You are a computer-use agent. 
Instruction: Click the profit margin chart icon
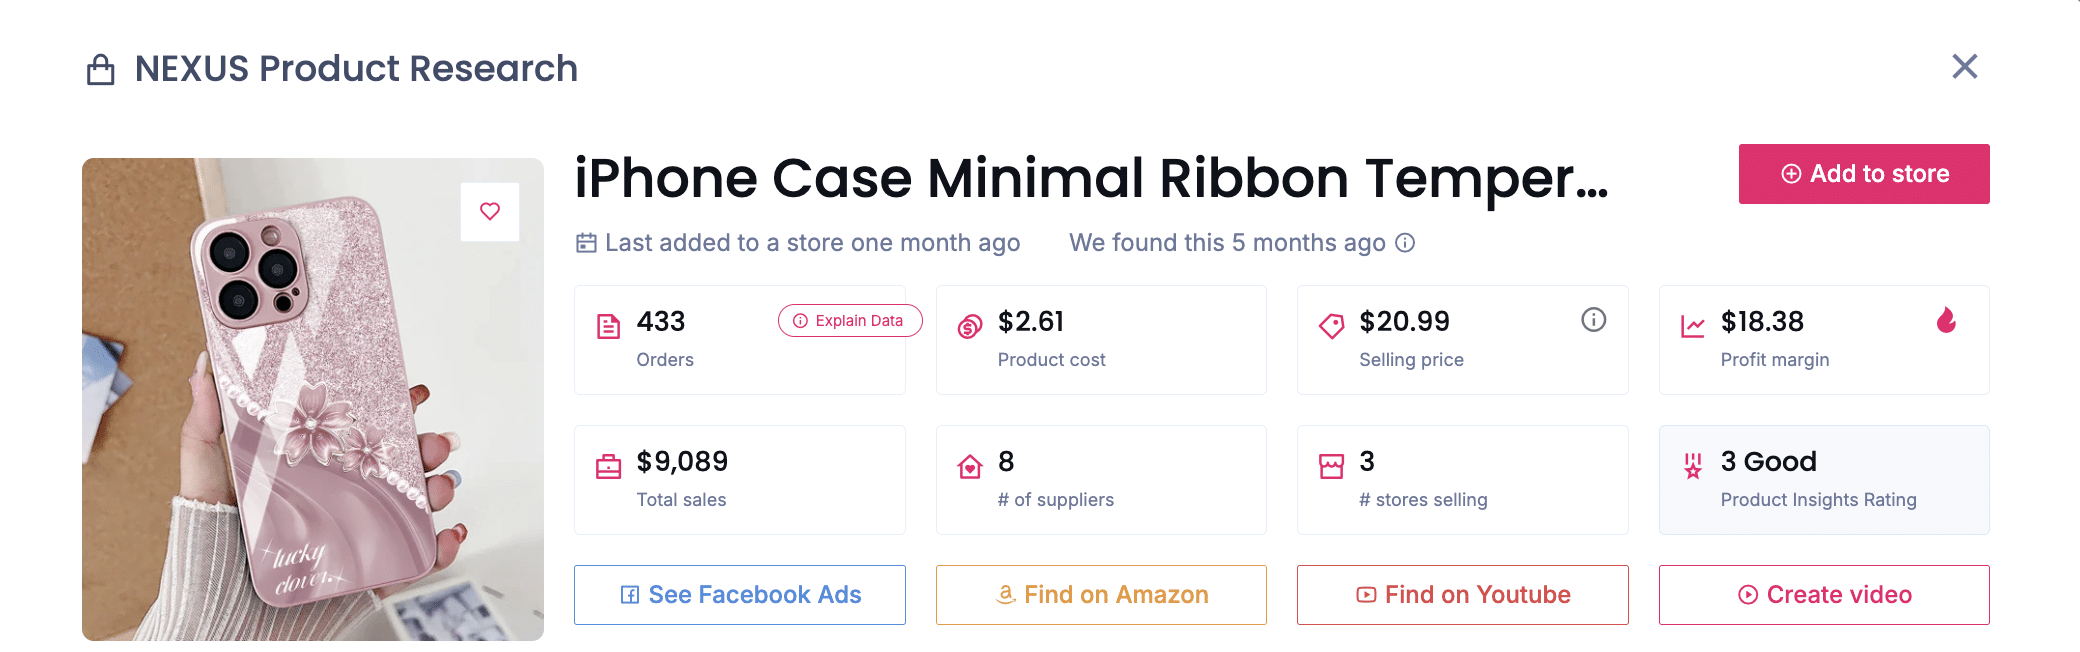tap(1693, 327)
